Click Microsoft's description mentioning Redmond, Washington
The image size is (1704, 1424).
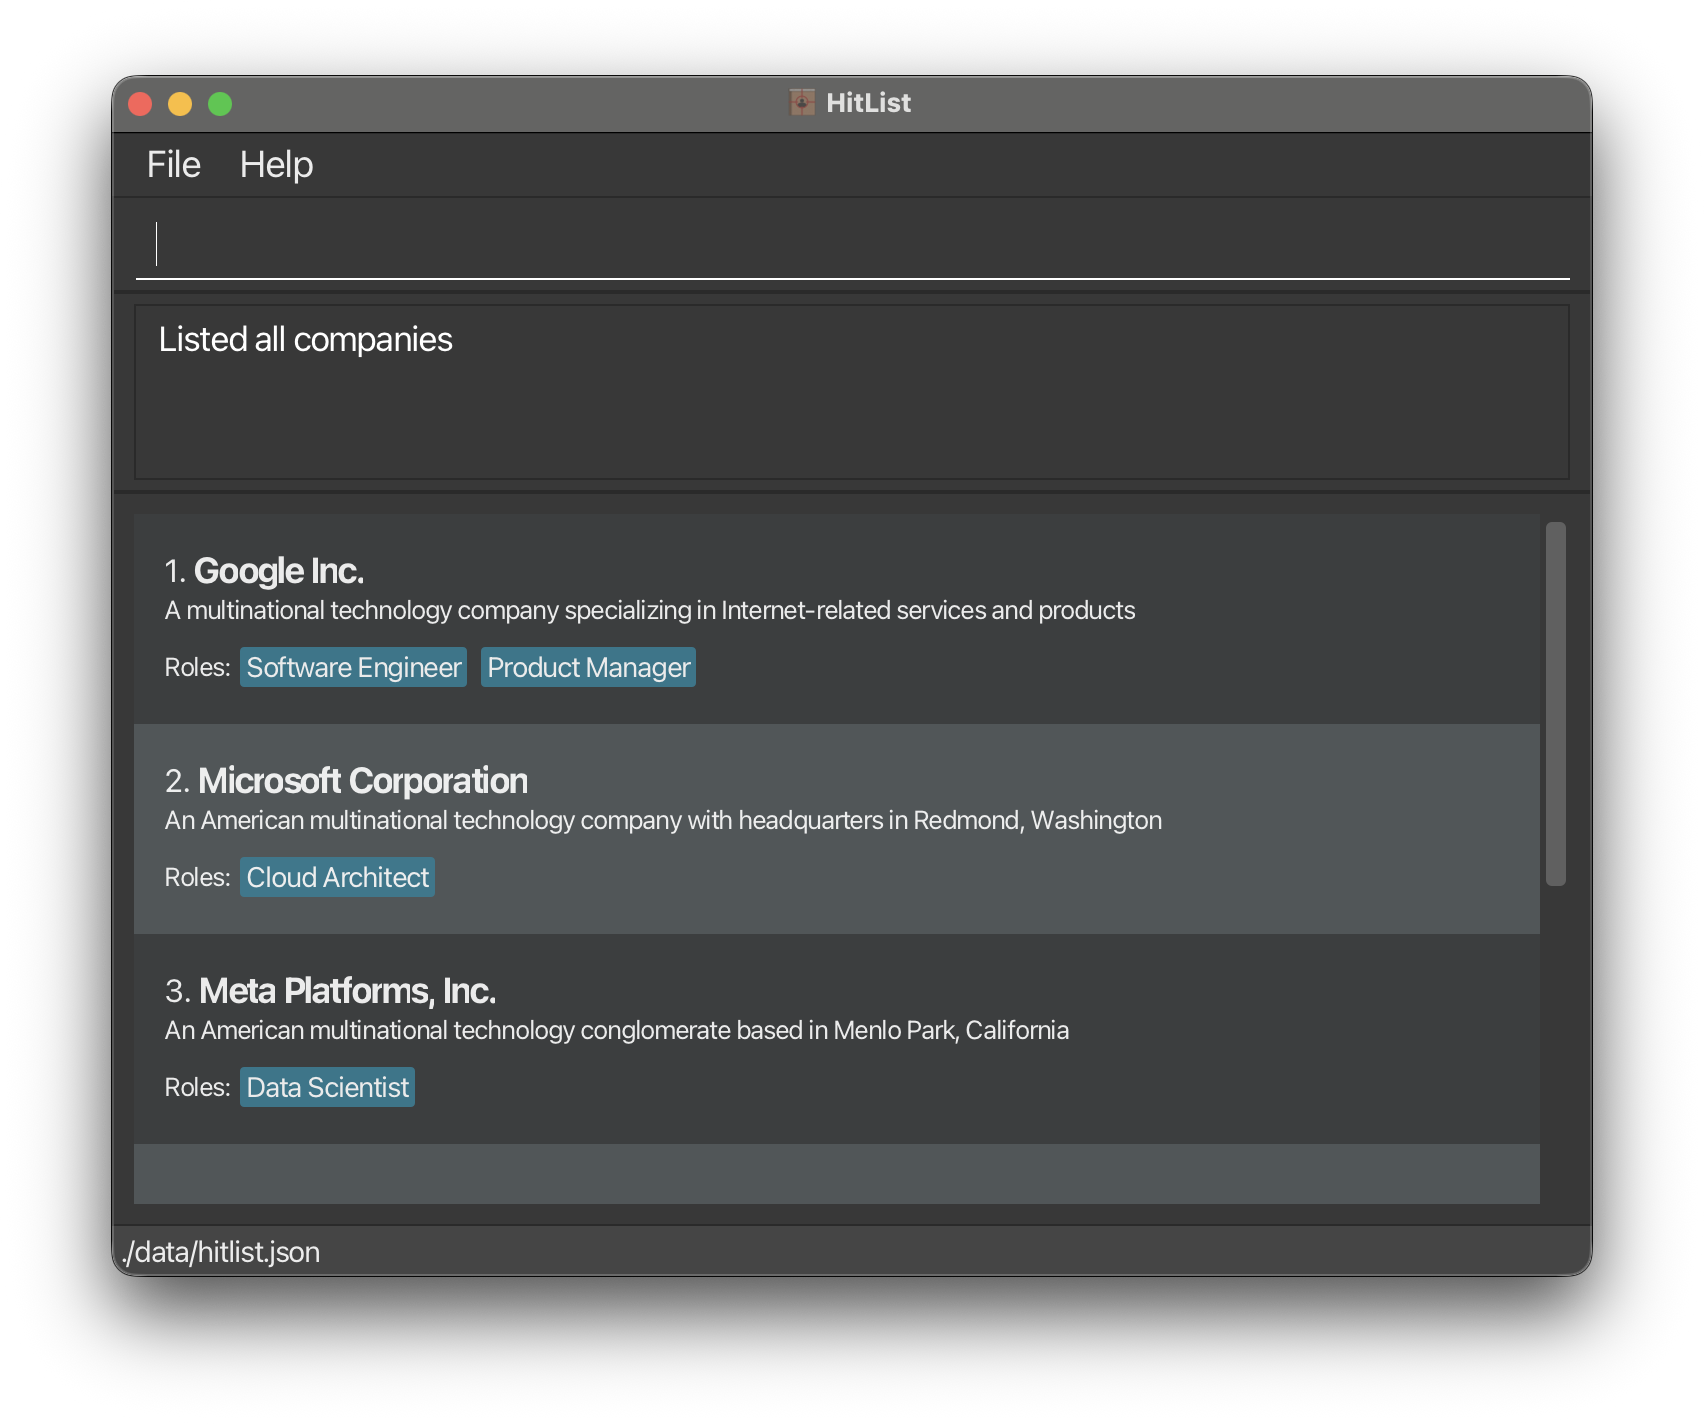pos(663,820)
